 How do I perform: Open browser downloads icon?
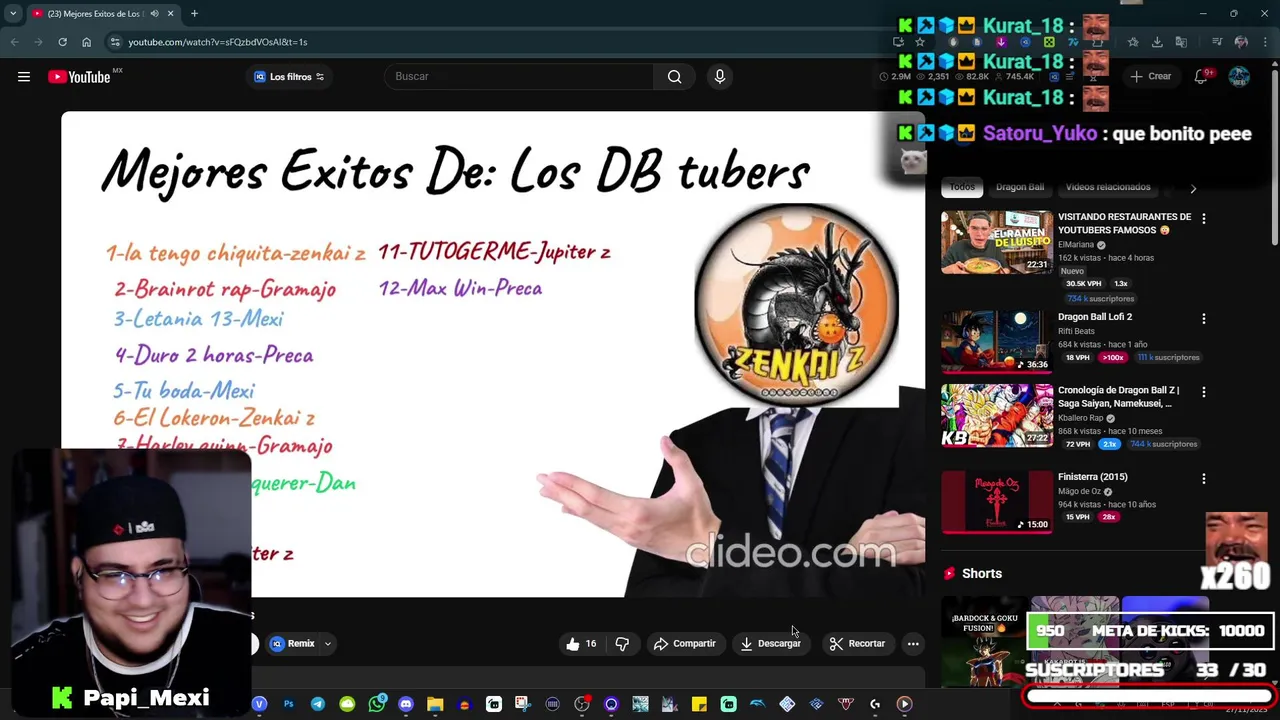coord(1157,42)
